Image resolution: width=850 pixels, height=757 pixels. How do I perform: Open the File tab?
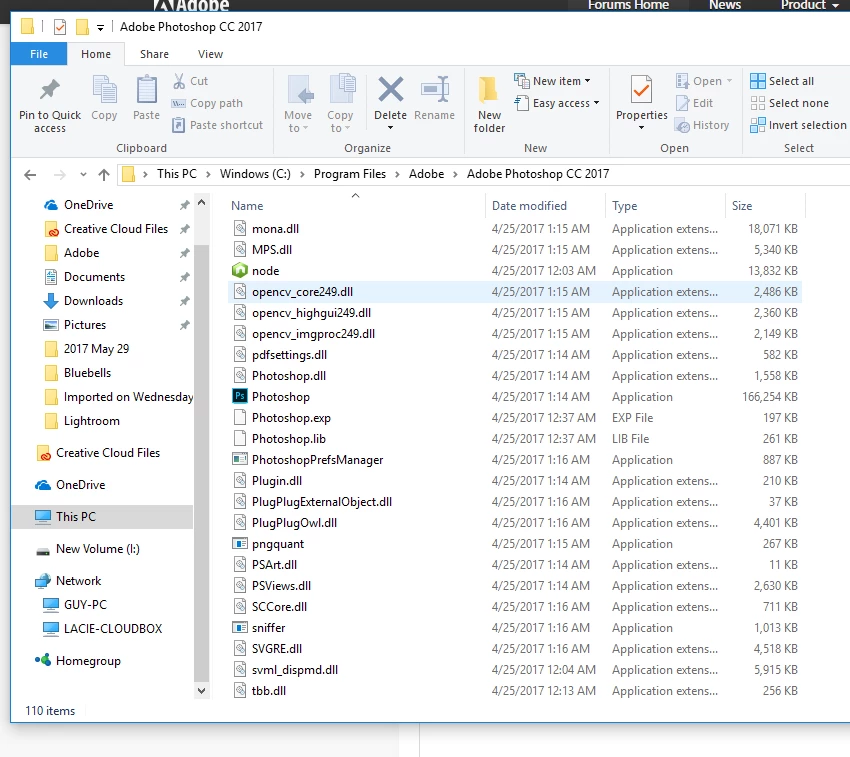[39, 54]
